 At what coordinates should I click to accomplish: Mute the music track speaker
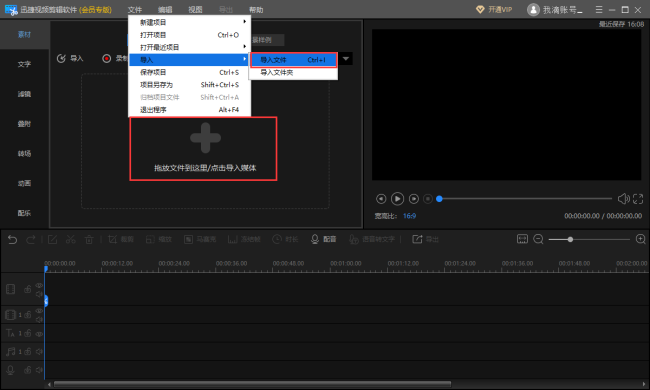click(x=39, y=351)
